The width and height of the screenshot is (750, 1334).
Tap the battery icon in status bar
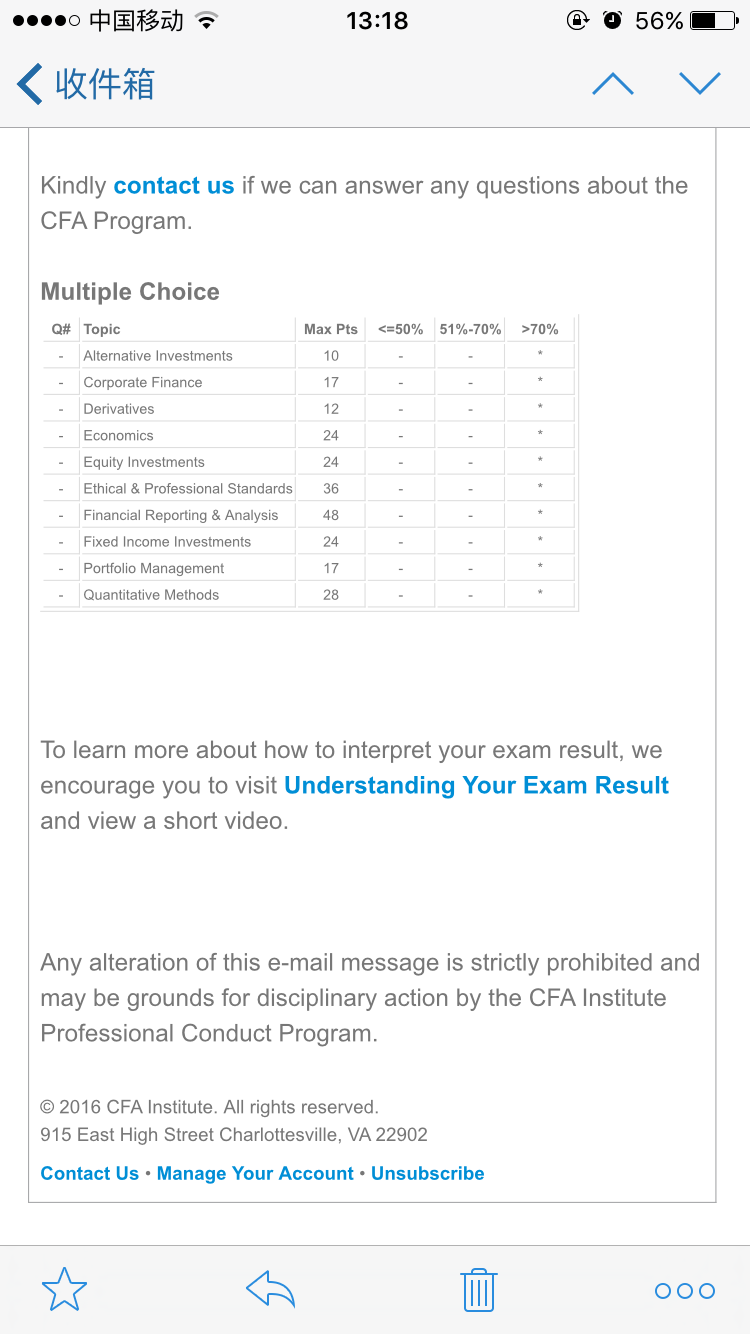click(x=717, y=21)
